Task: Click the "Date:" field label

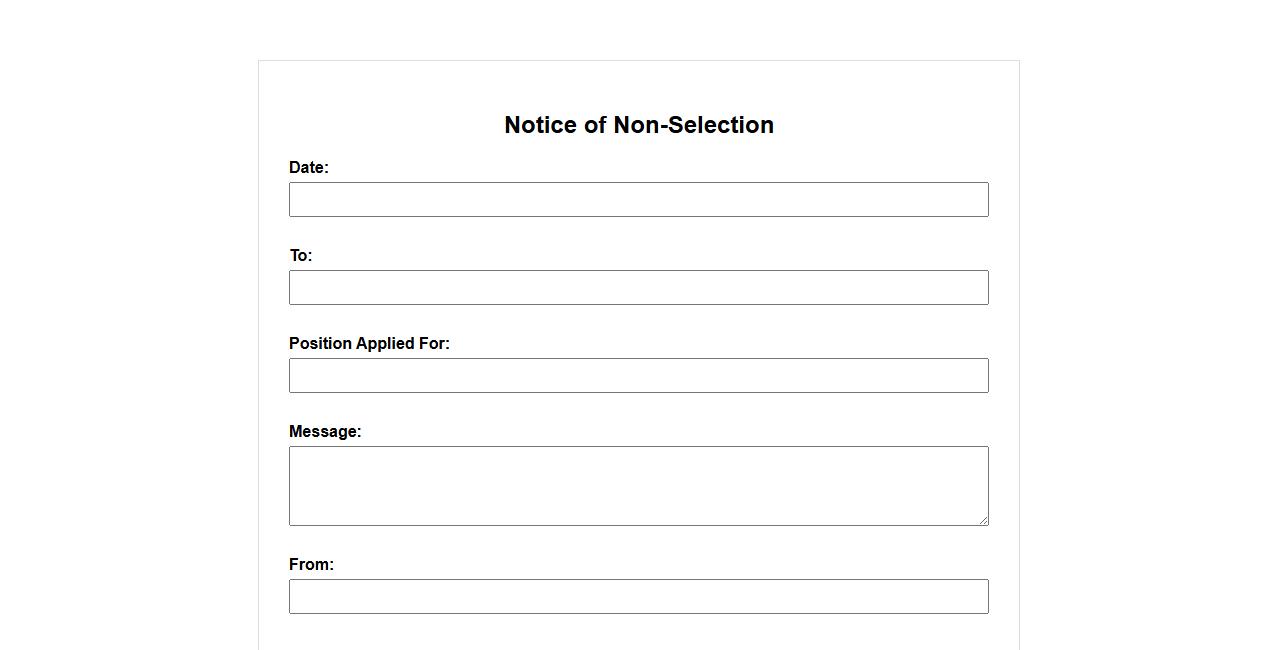Action: coord(309,167)
